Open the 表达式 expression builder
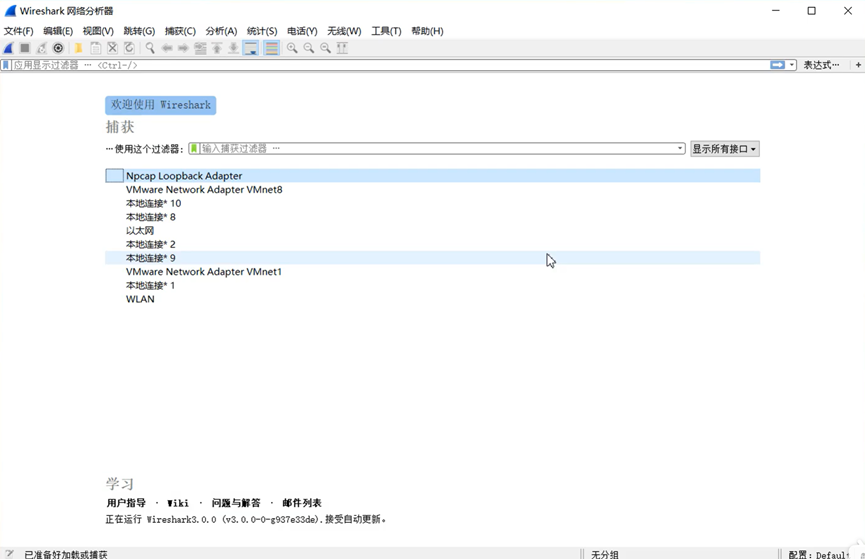Image resolution: width=865 pixels, height=559 pixels. (x=821, y=65)
